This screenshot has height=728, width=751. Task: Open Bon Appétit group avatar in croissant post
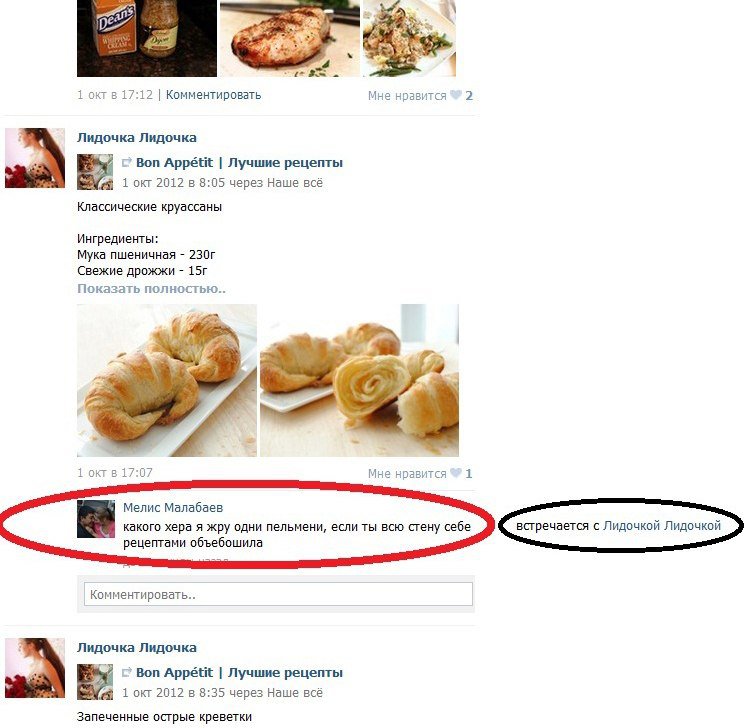point(95,172)
